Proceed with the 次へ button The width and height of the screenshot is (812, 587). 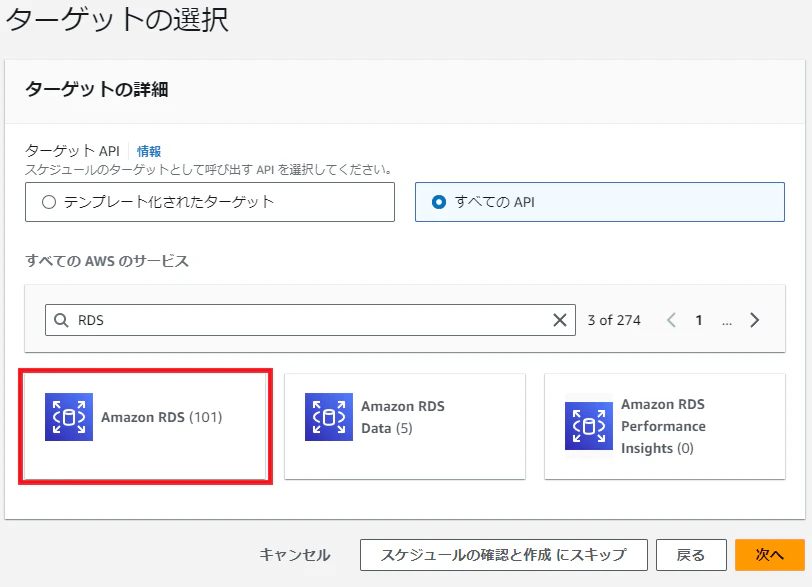point(770,555)
